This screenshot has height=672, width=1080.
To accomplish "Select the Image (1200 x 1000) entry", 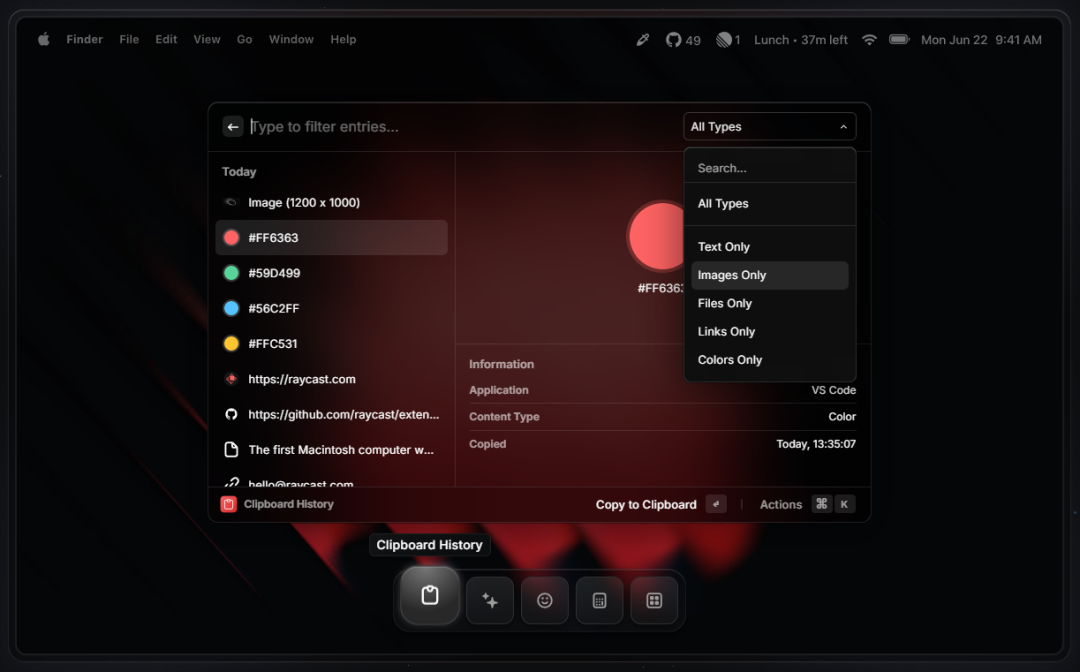I will tap(331, 202).
